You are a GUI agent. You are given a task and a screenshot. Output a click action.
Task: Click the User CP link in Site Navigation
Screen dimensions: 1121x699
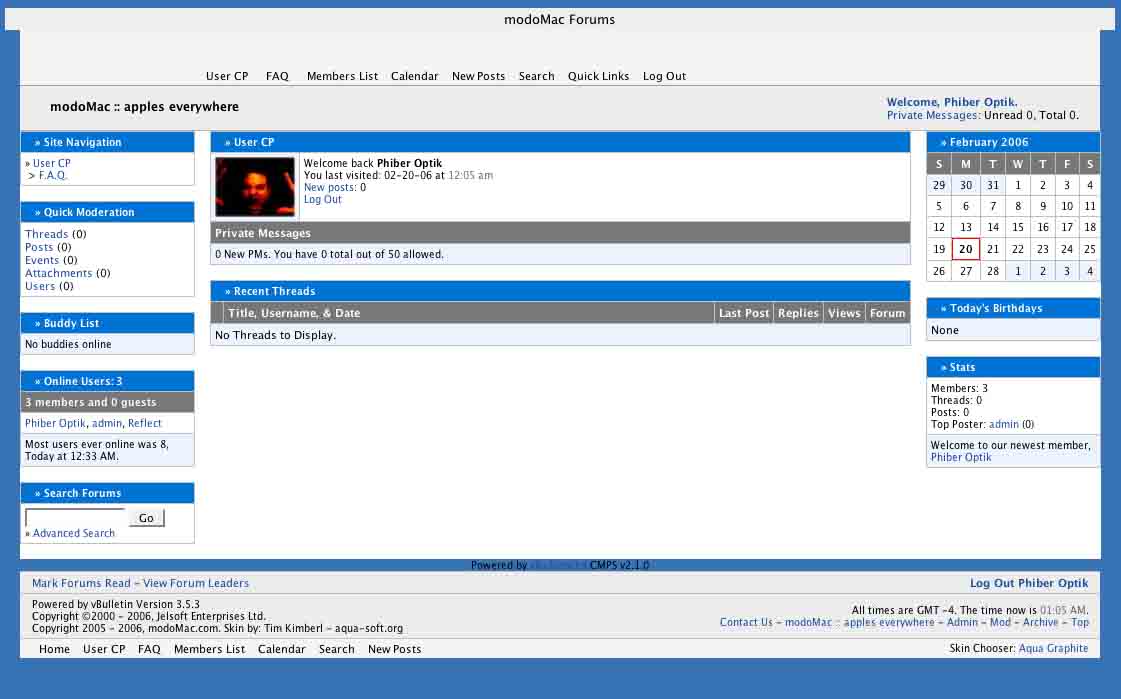point(51,163)
